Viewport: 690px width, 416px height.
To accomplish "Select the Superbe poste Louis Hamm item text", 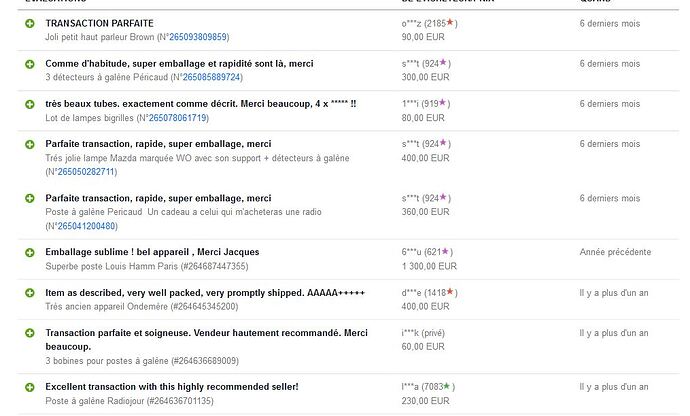I will (147, 266).
